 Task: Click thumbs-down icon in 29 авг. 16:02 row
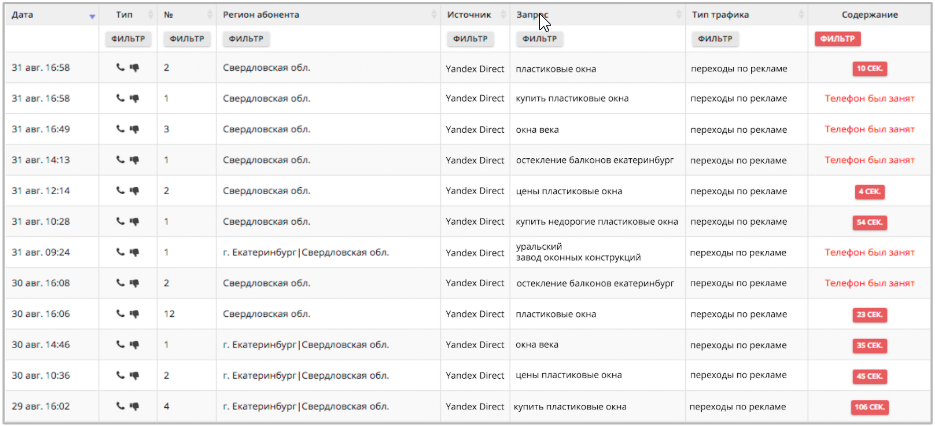(x=134, y=406)
